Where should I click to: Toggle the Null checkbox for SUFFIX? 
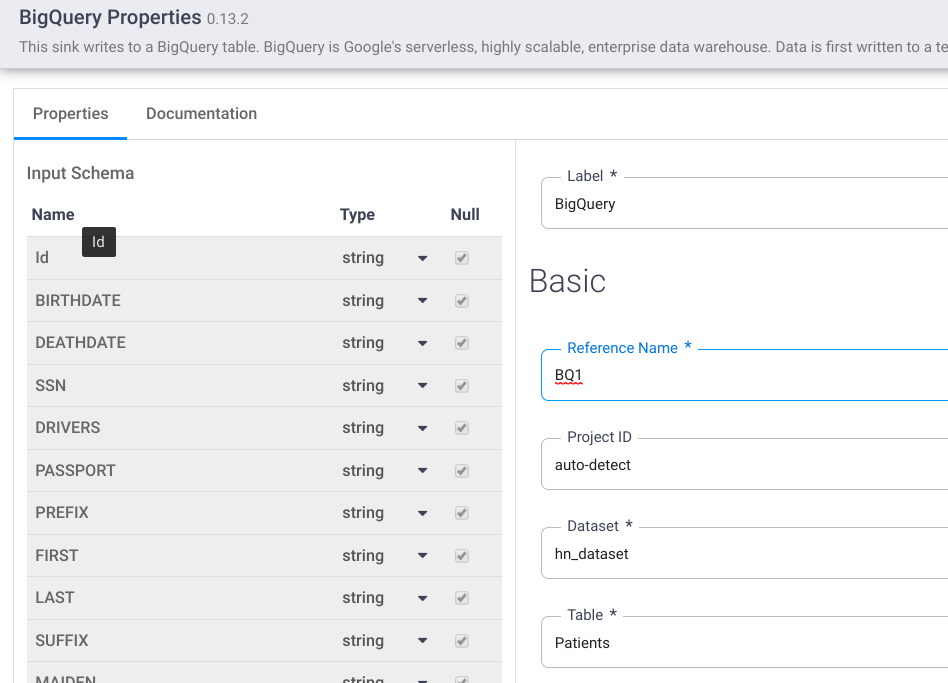pos(461,641)
